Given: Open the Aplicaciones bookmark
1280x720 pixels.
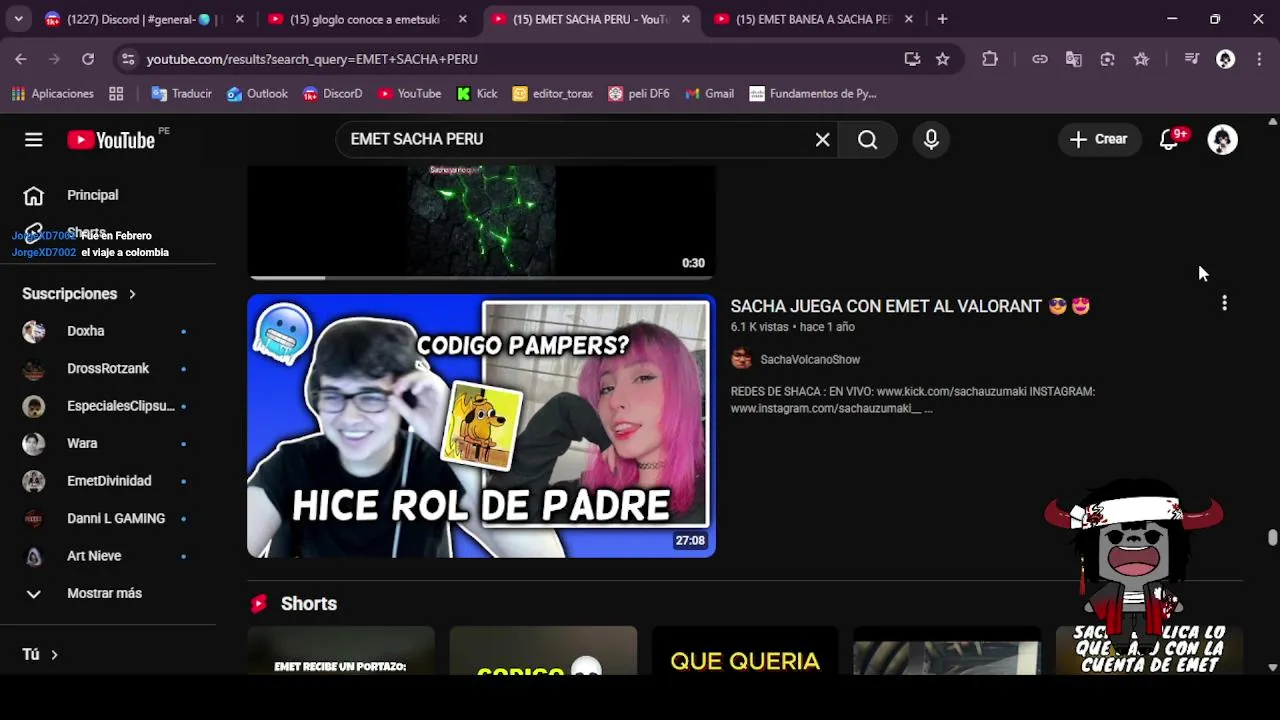Looking at the screenshot, I should point(52,94).
